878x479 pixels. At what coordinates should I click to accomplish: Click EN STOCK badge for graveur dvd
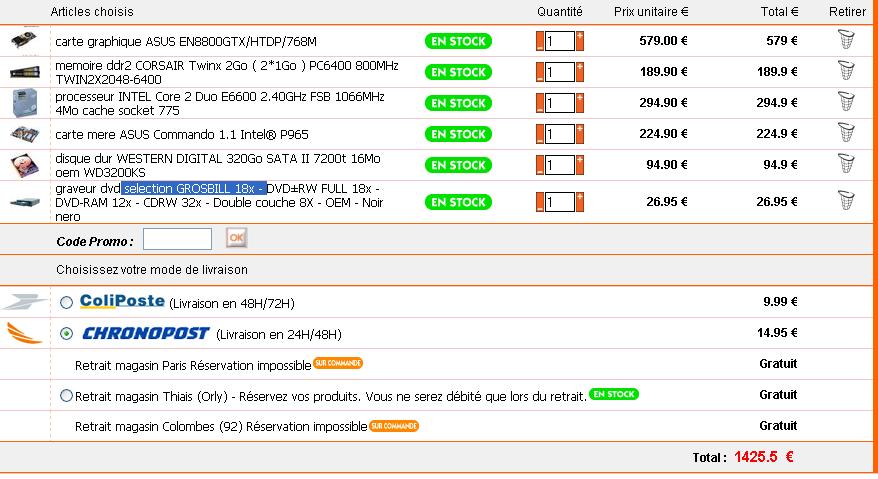pyautogui.click(x=458, y=202)
